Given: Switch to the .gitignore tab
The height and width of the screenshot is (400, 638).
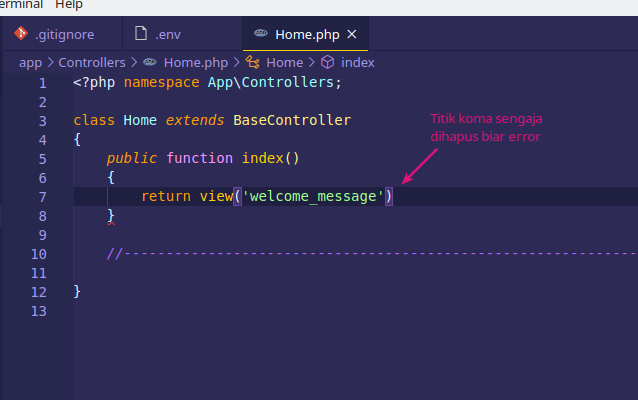Looking at the screenshot, I should pyautogui.click(x=65, y=35).
